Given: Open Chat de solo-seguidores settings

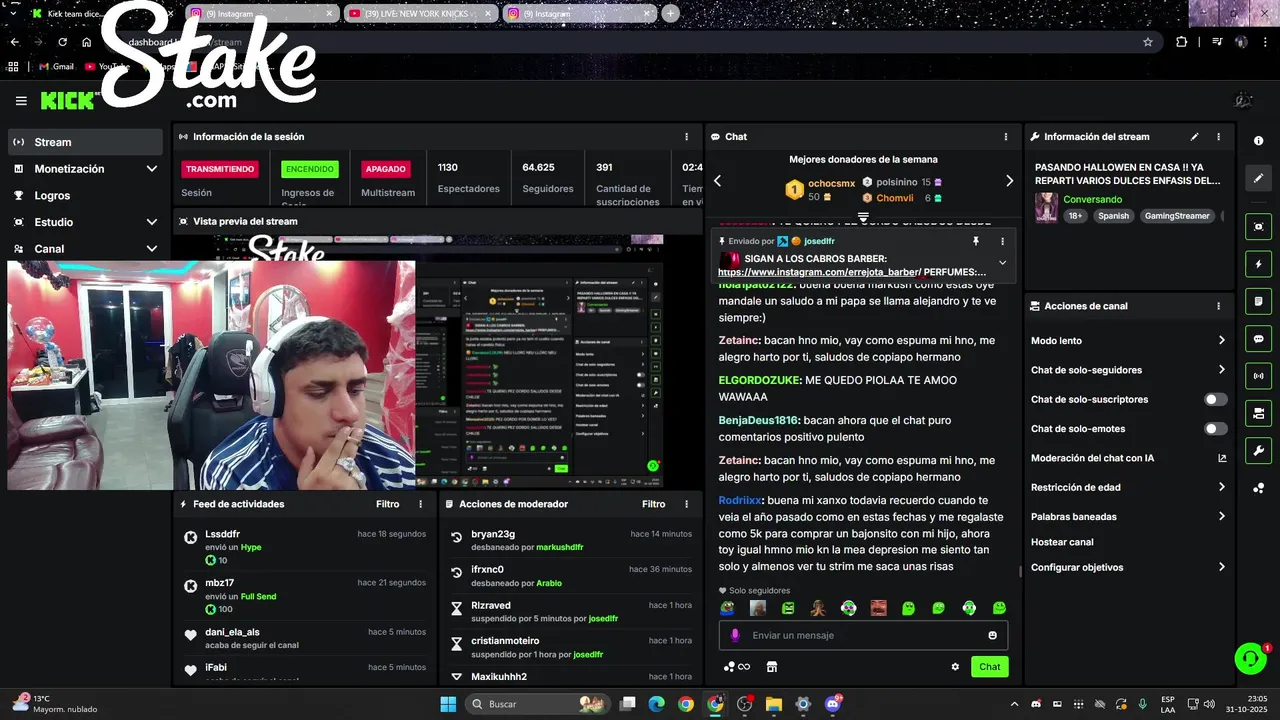Looking at the screenshot, I should pyautogui.click(x=1128, y=370).
